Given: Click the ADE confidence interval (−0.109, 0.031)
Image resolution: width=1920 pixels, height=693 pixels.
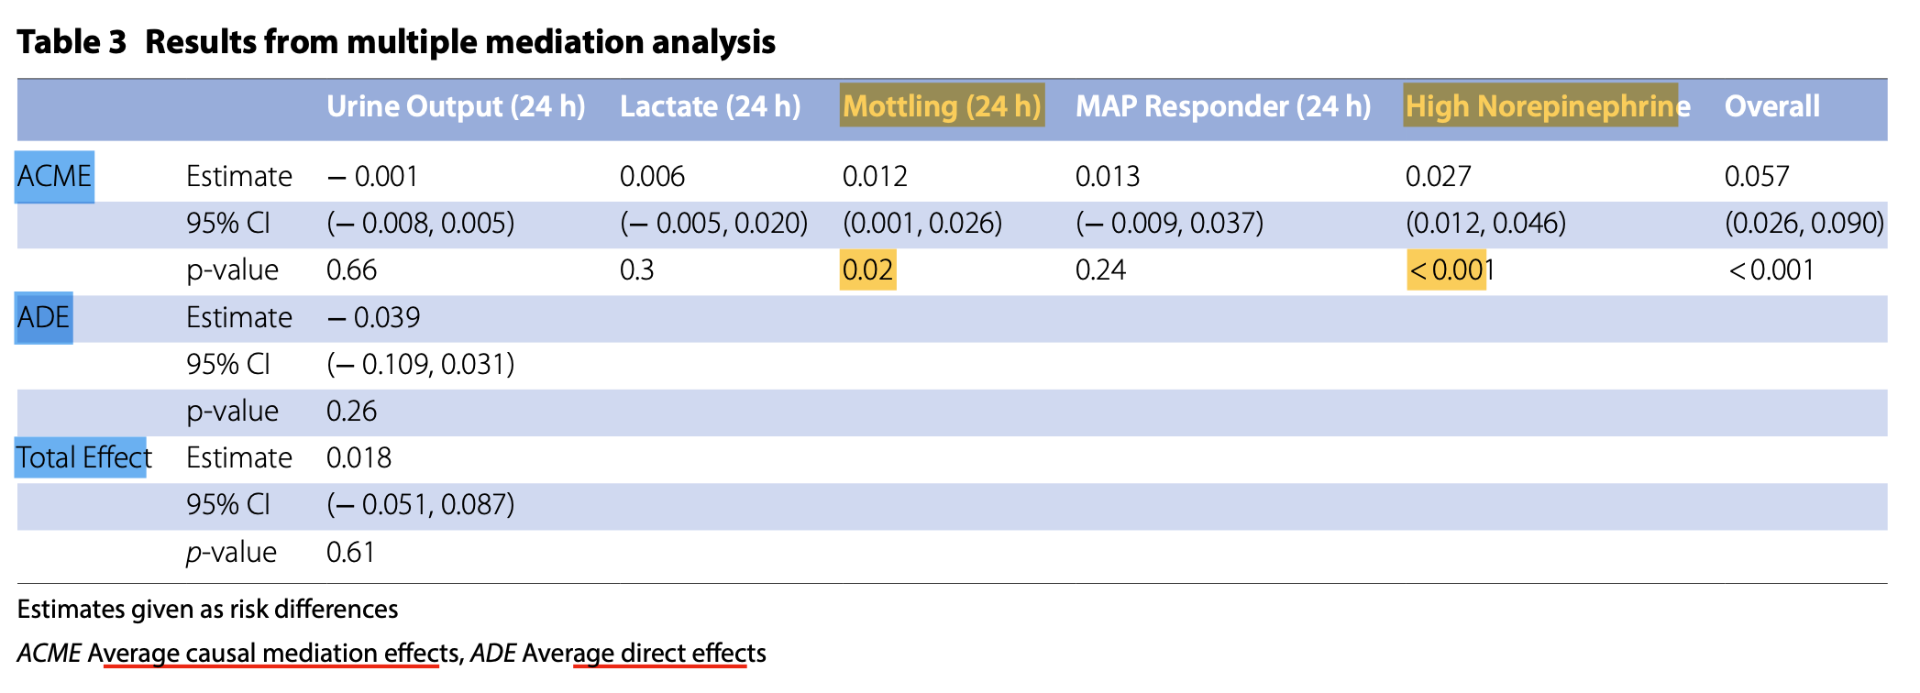Looking at the screenshot, I should point(420,364).
